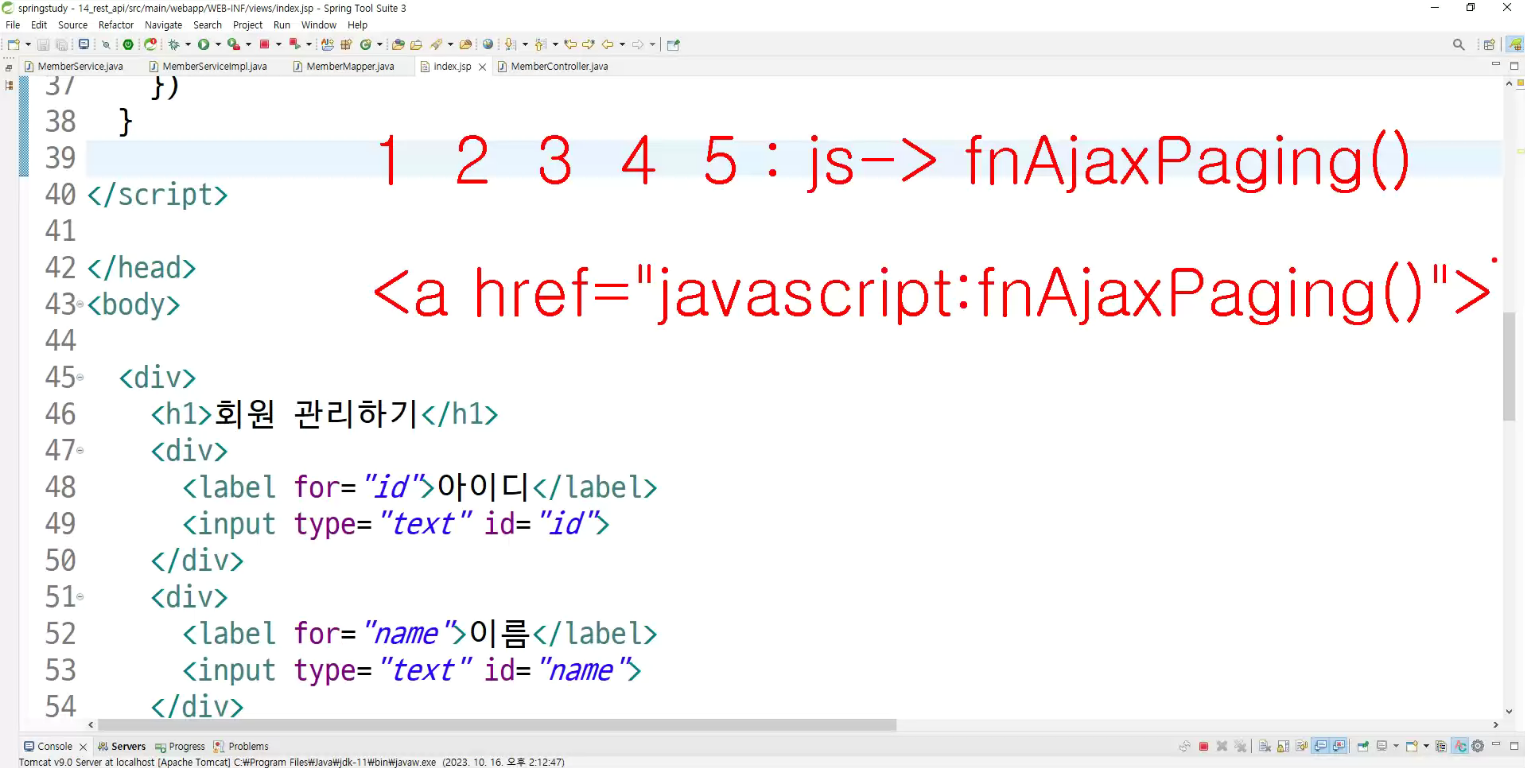Click Remove All Terminated Launches icon
The height and width of the screenshot is (768, 1525).
(x=1241, y=746)
